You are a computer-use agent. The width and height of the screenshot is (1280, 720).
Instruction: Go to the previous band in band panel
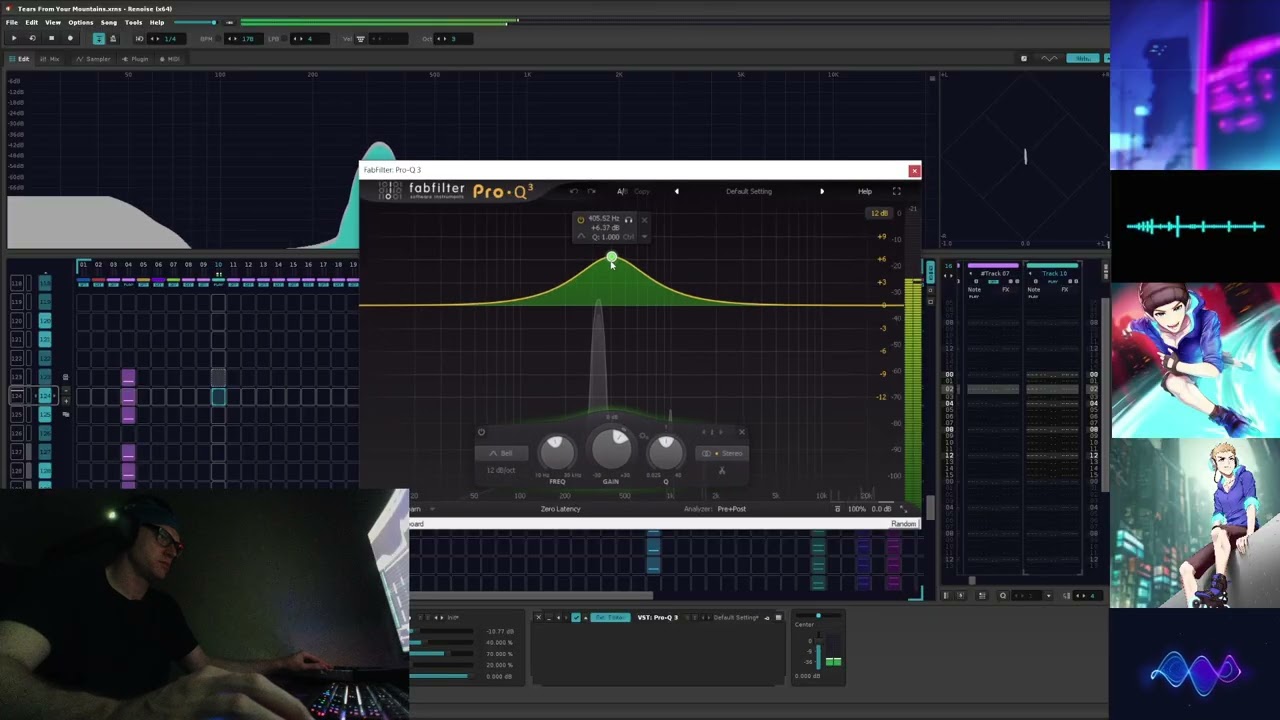coord(705,432)
